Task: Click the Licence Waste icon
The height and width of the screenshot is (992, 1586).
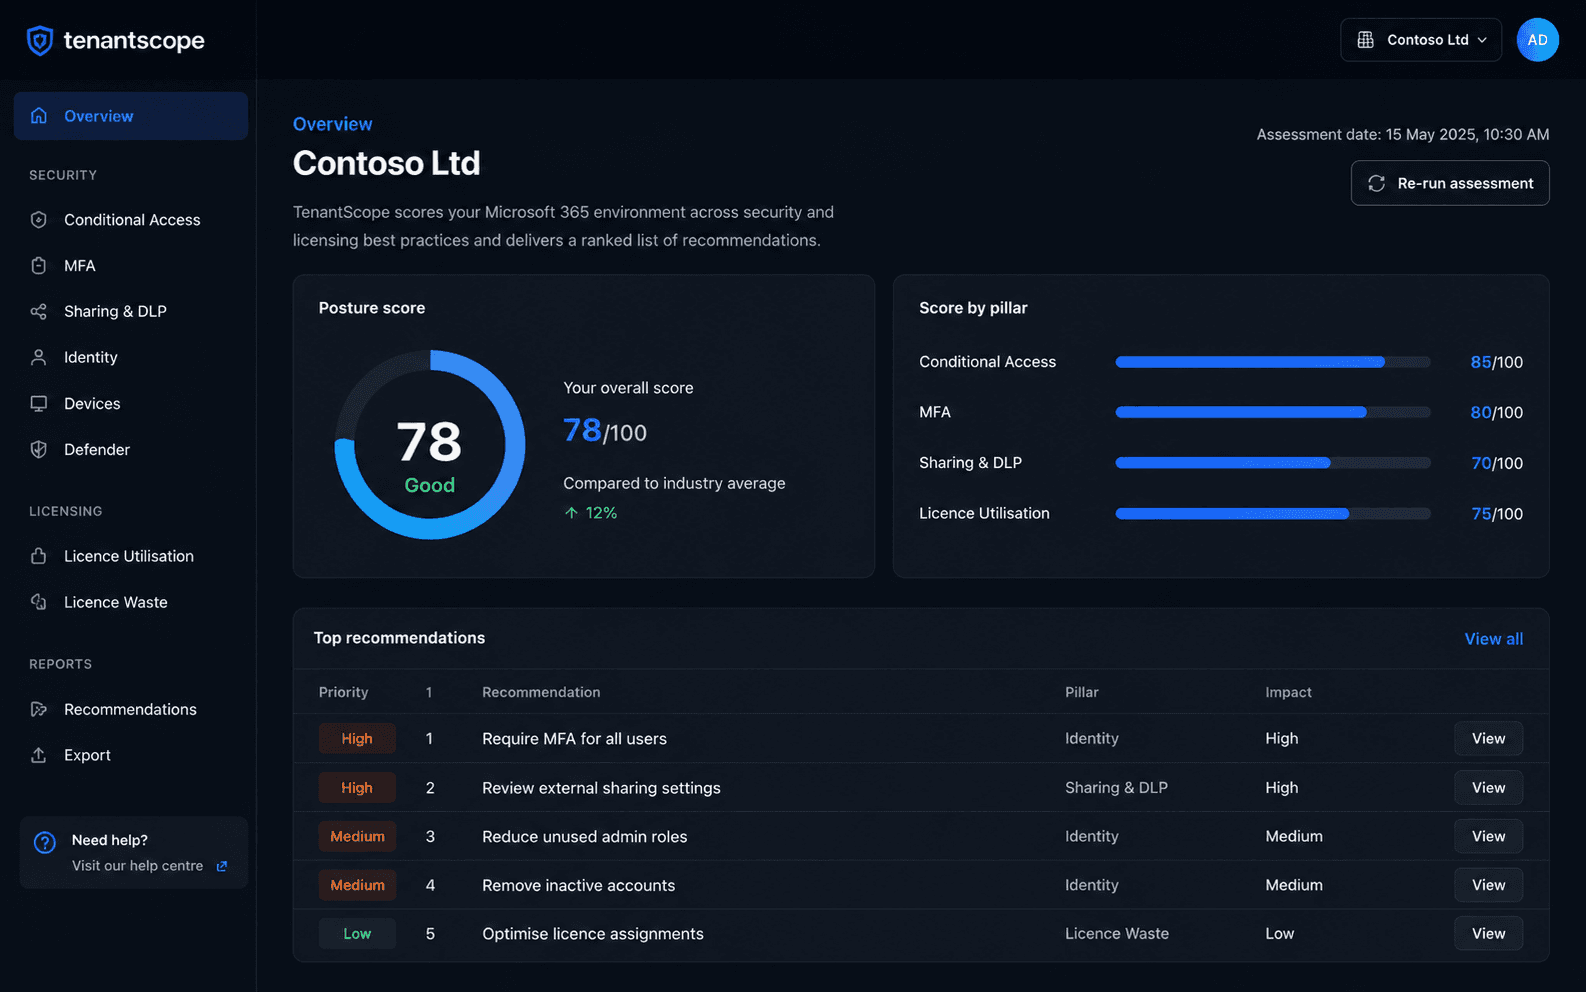Action: (x=39, y=602)
